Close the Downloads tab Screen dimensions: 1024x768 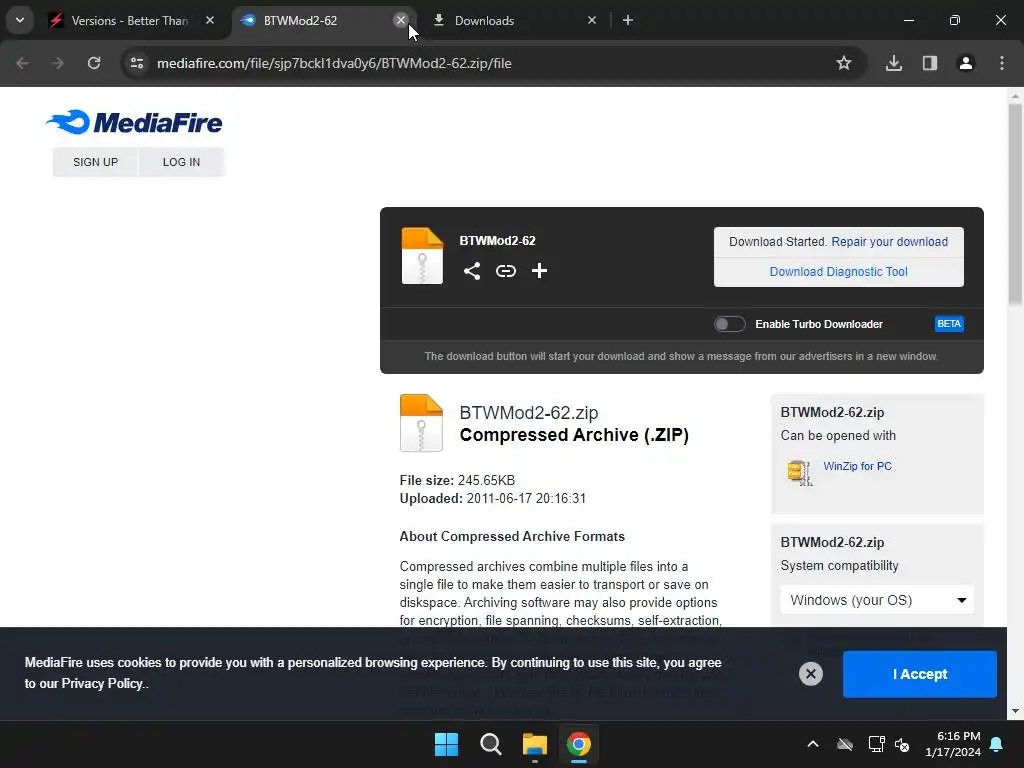click(x=592, y=20)
